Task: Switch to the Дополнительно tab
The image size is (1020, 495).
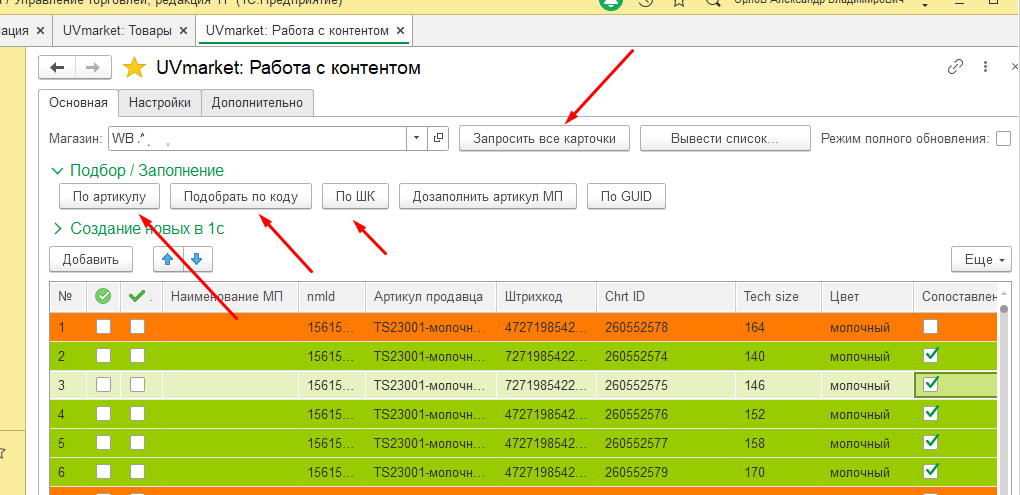Action: click(257, 103)
